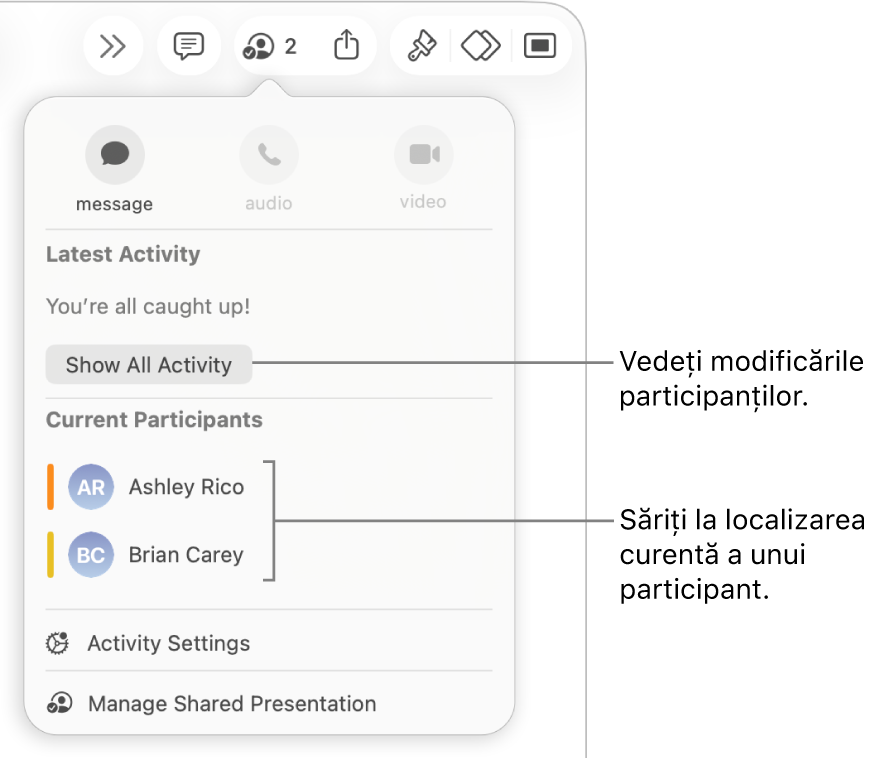The height and width of the screenshot is (758, 876).
Task: Start a message with participants
Action: tap(115, 155)
